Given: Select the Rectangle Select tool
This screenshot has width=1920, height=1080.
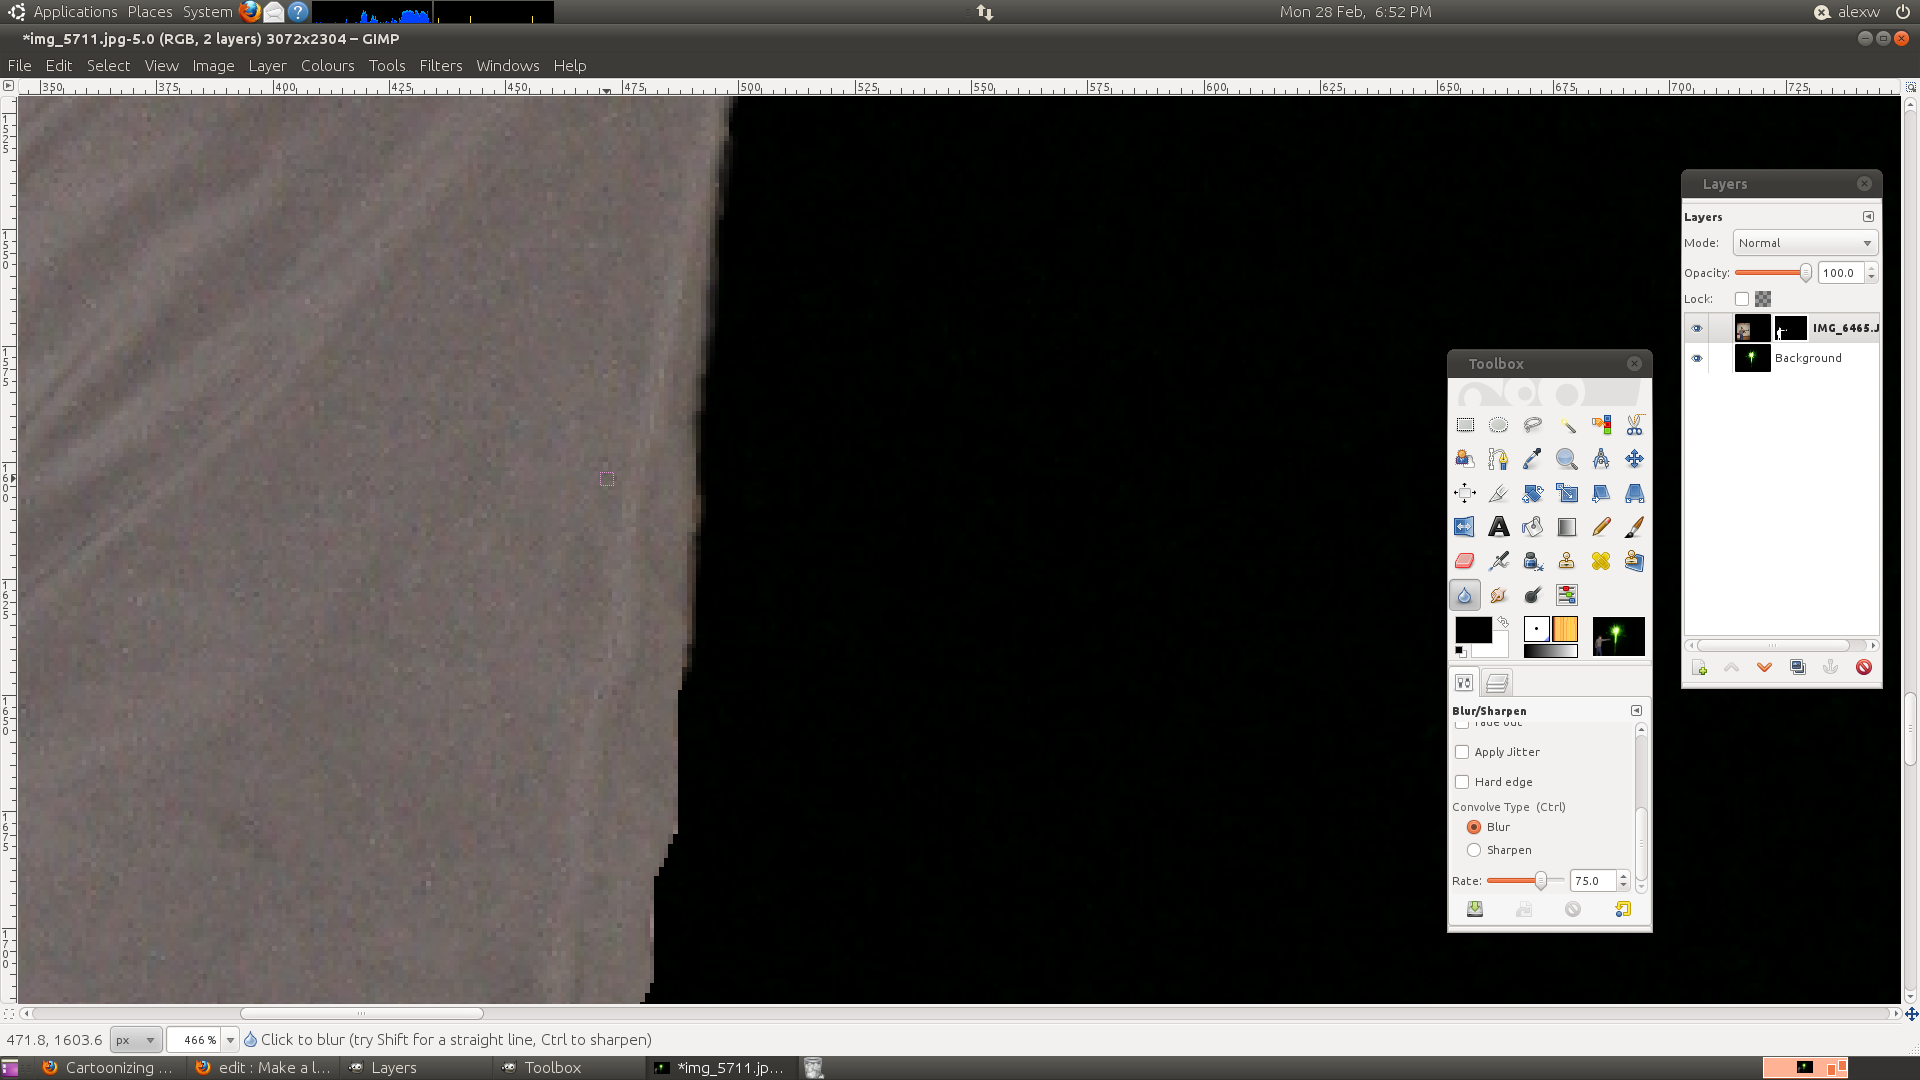Looking at the screenshot, I should pos(1465,425).
